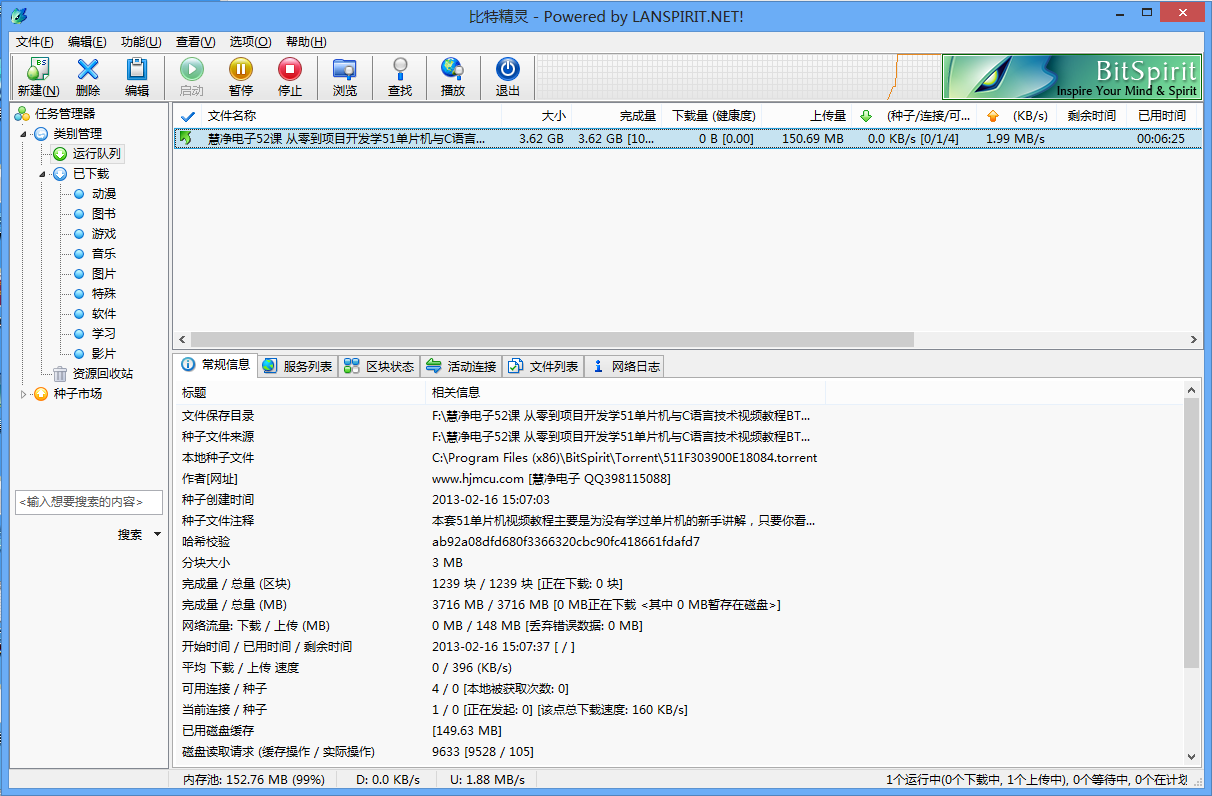Toggle the checkmark column header in task list
Viewport: 1212px width, 796px height.
pos(187,116)
